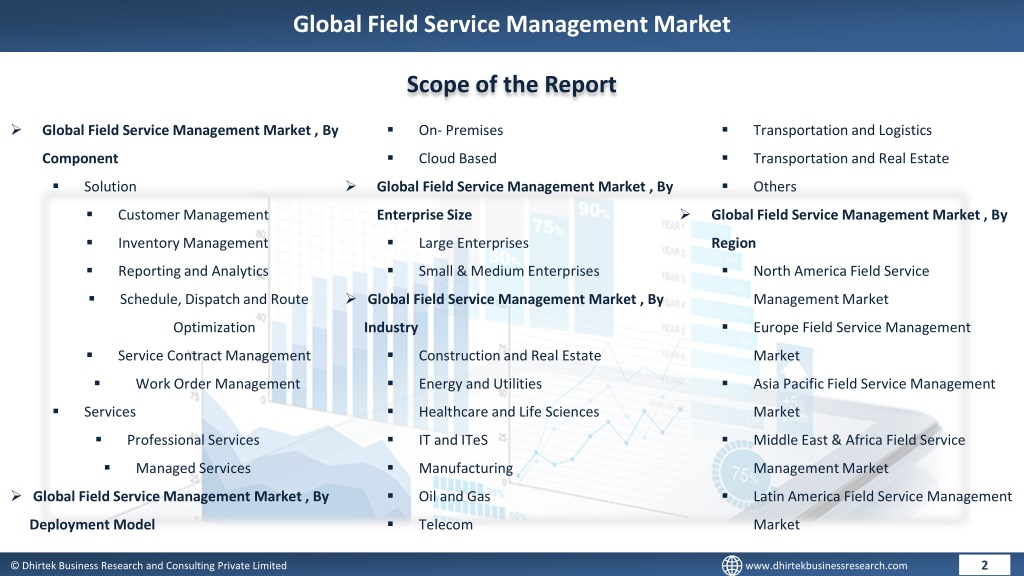The width and height of the screenshot is (1024, 576).
Task: Click the 'Services' bullet text
Action: pyautogui.click(x=110, y=412)
